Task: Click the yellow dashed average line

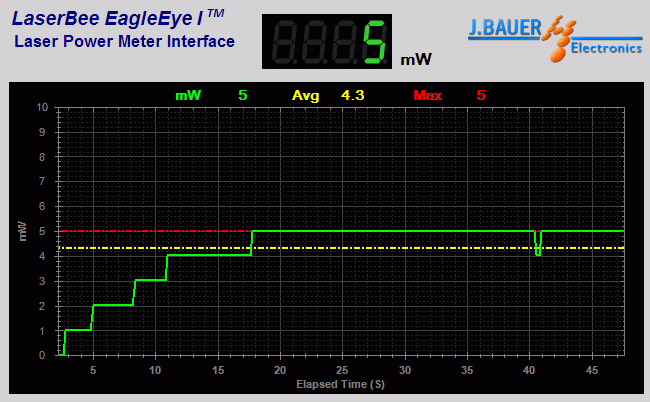Action: 342,248
